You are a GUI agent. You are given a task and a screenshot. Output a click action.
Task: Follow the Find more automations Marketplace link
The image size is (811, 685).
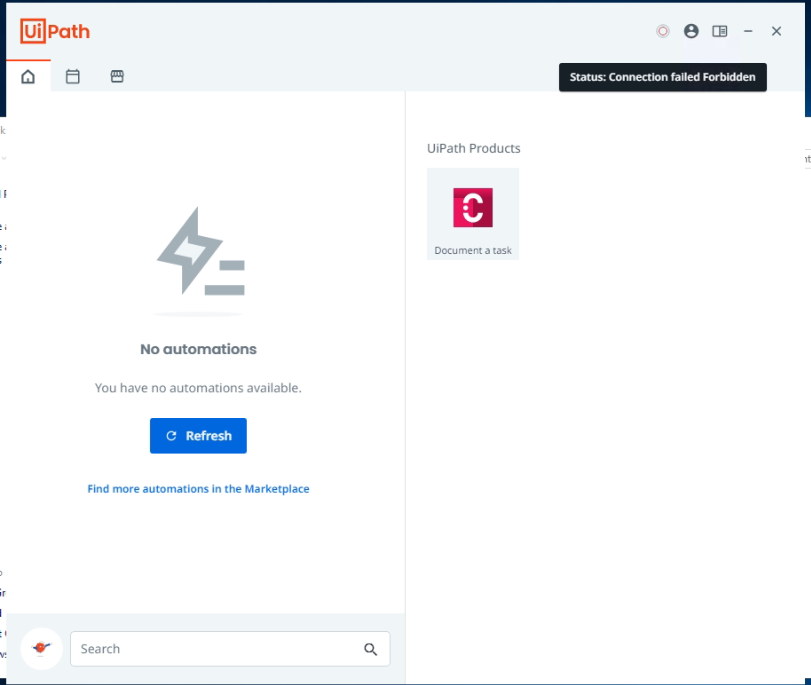click(198, 489)
